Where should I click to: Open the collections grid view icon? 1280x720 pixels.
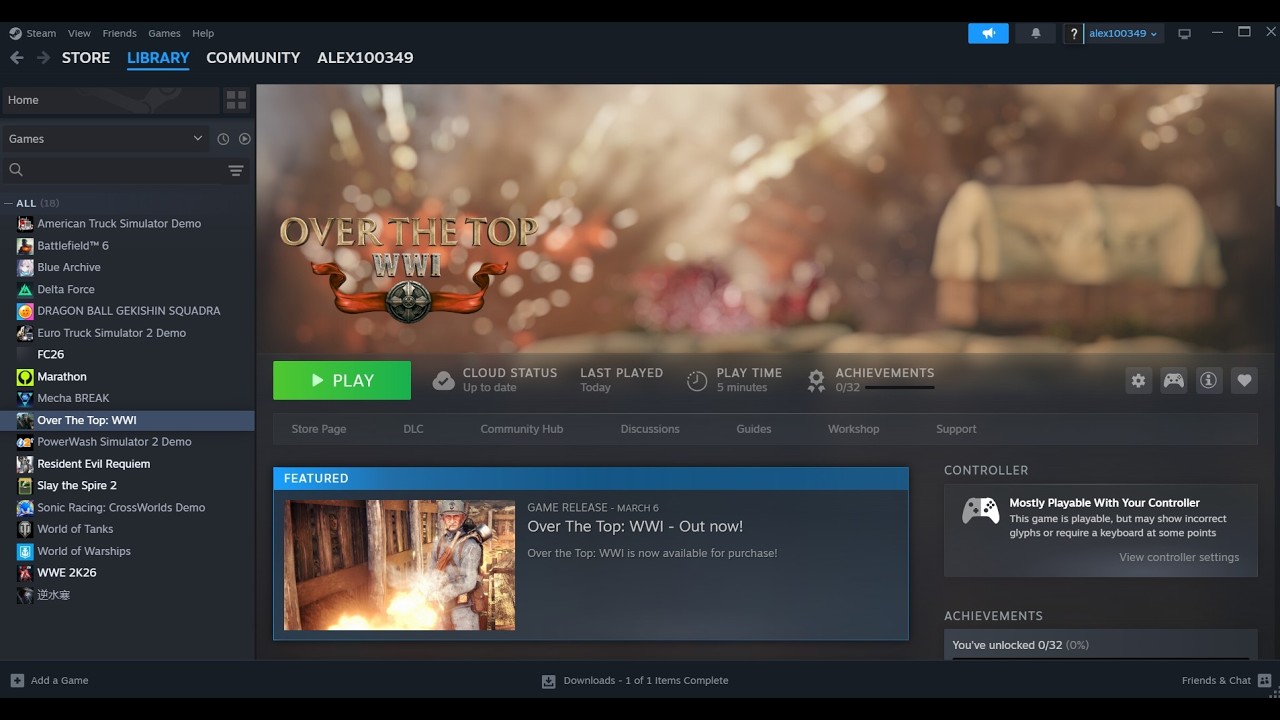click(x=236, y=100)
